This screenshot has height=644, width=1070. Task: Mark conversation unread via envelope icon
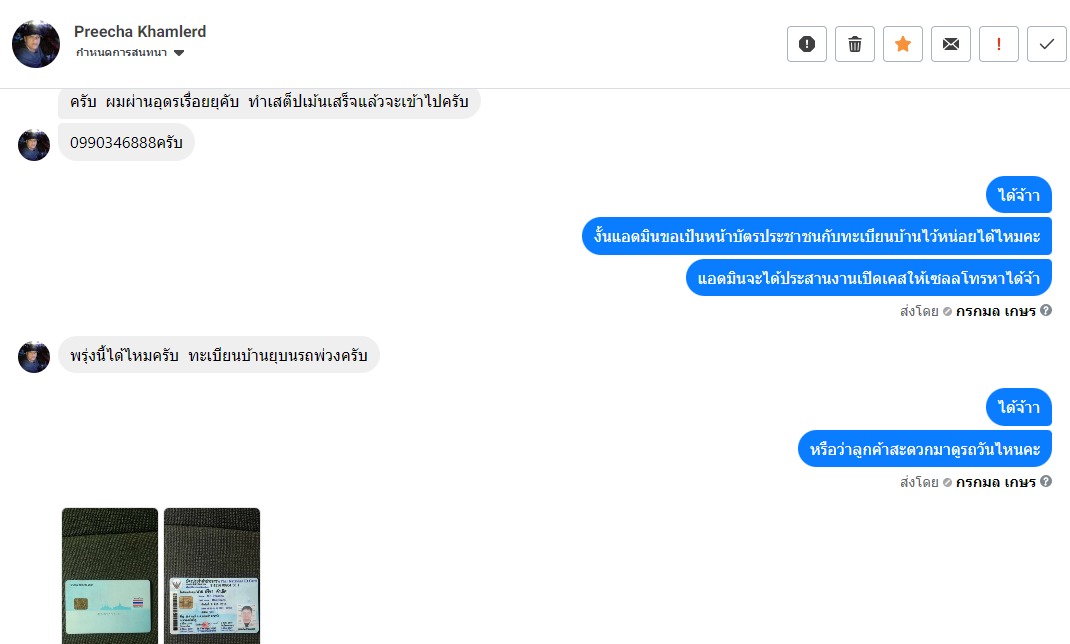[951, 44]
